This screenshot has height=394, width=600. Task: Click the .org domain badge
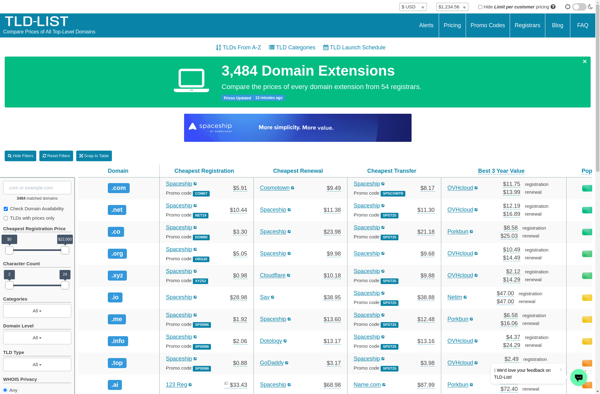tap(117, 253)
